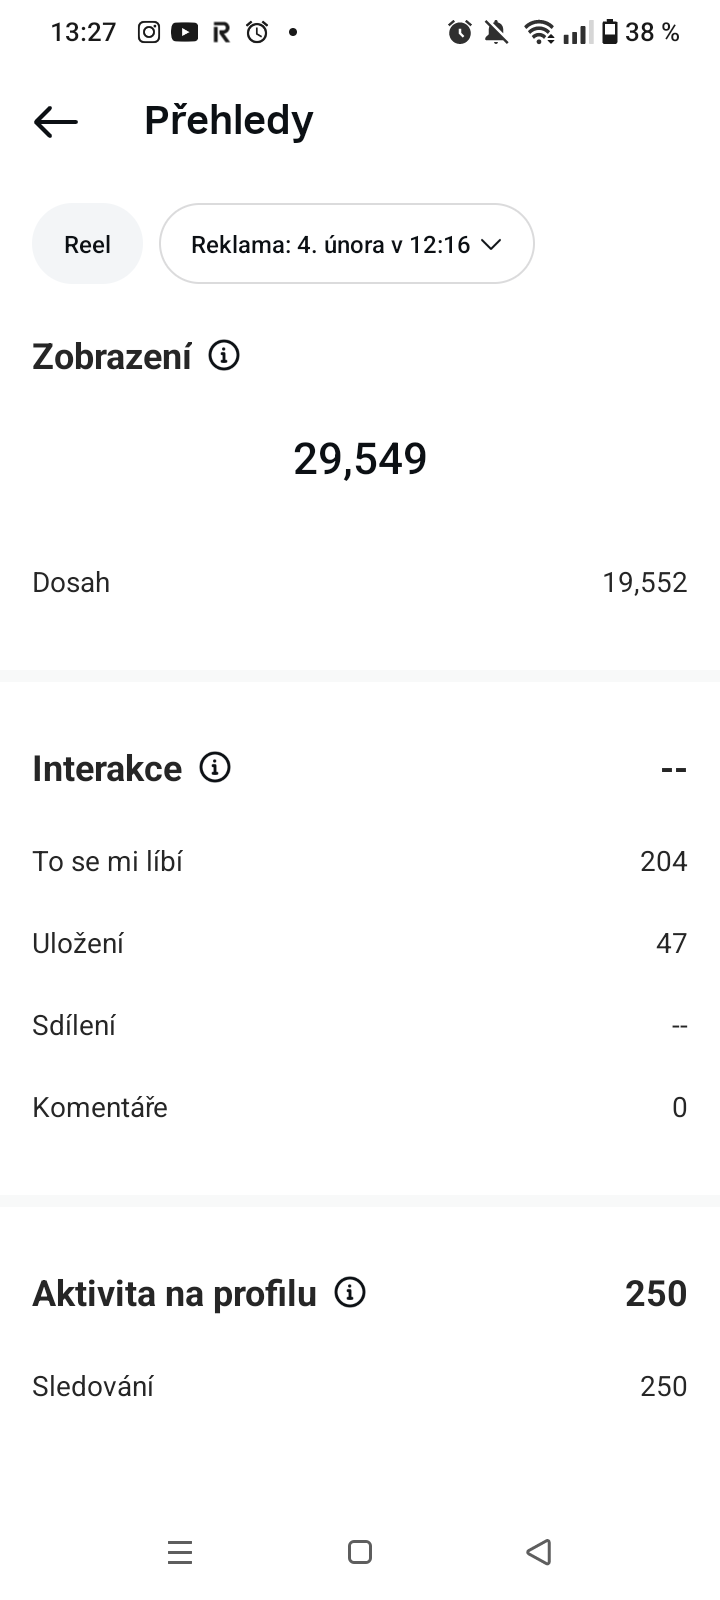Tap the Dosah row

(360, 582)
